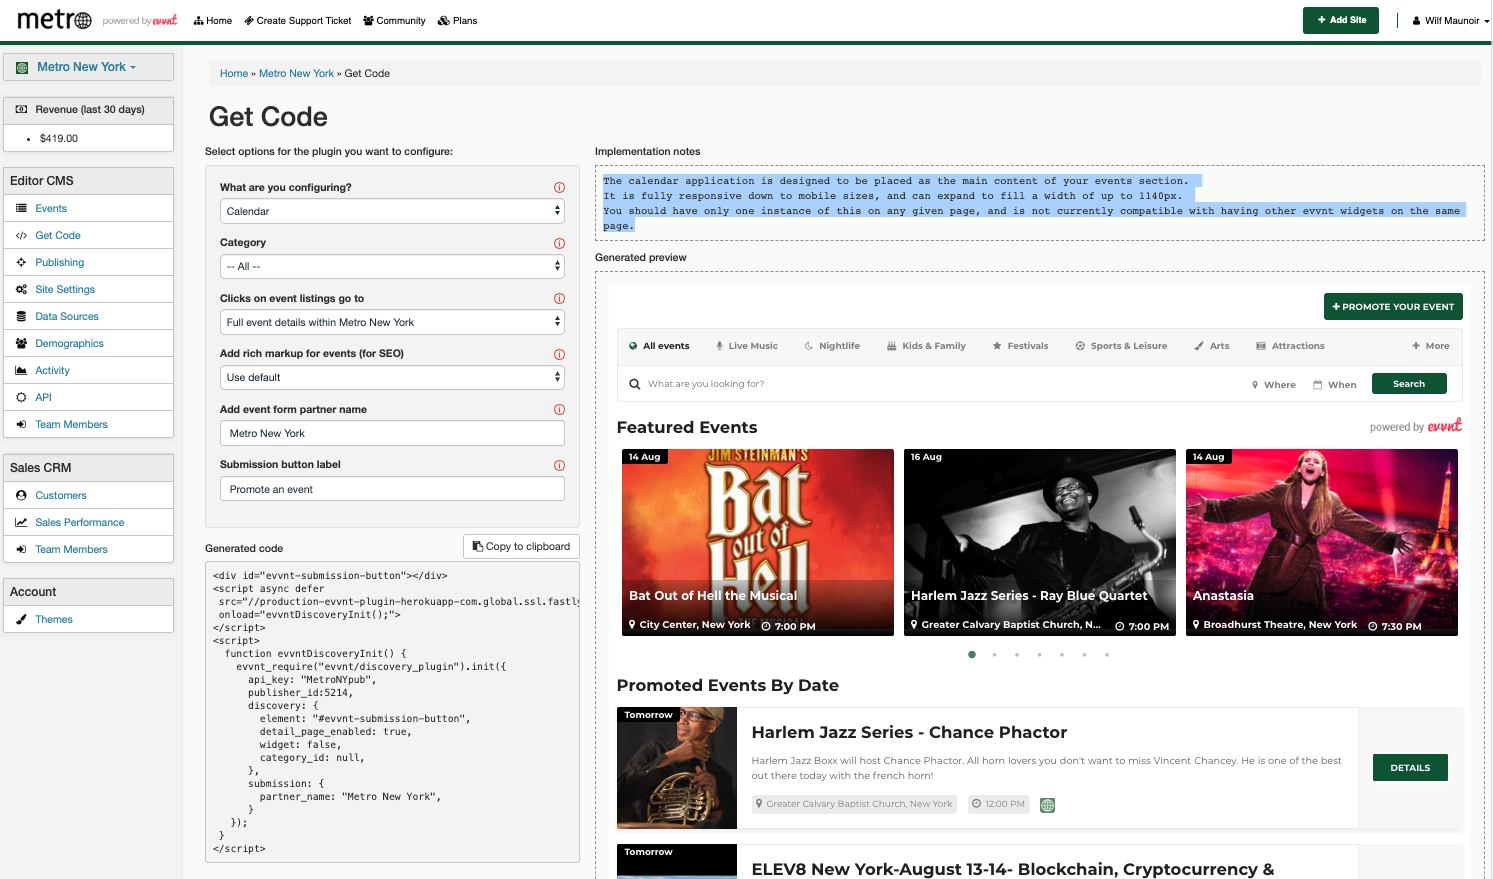Viewport: 1493px width, 879px height.
Task: Click the API icon in the sidebar
Action: click(x=21, y=397)
